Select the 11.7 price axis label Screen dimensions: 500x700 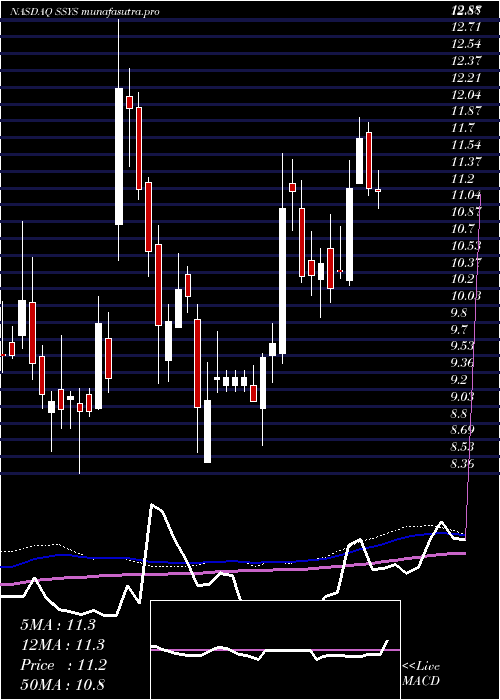click(x=462, y=129)
